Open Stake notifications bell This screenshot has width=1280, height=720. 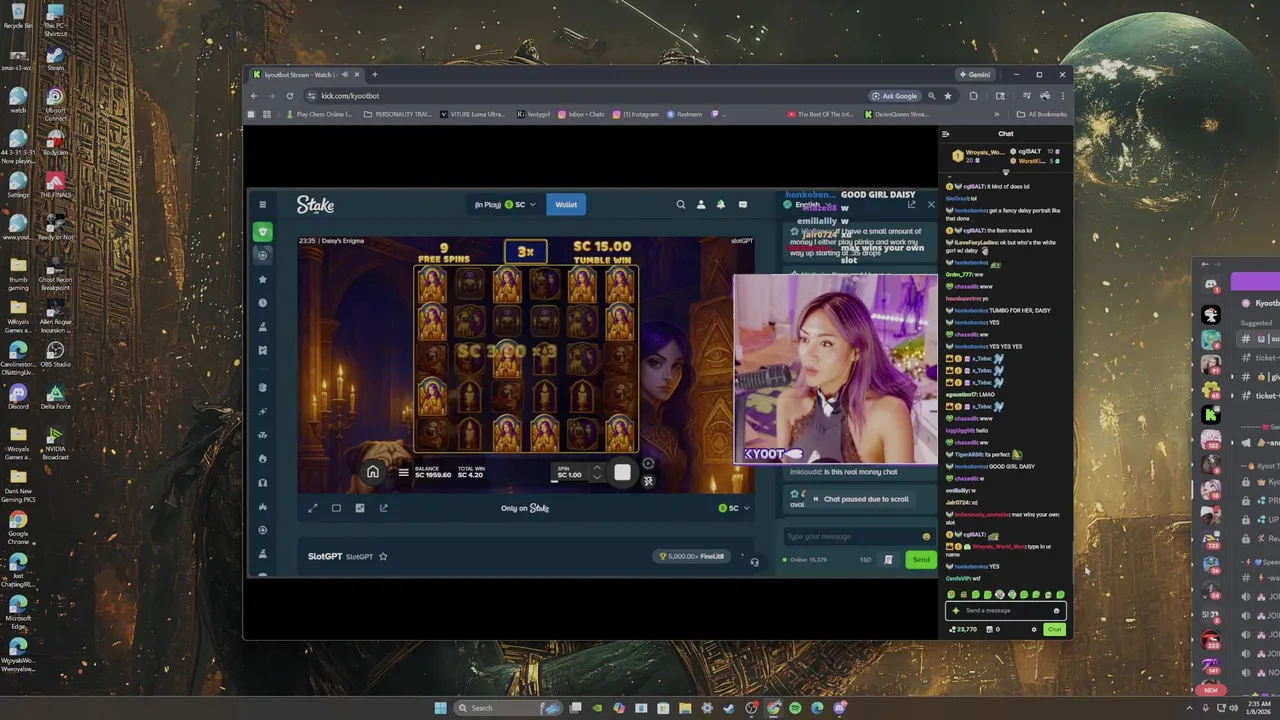click(x=721, y=205)
